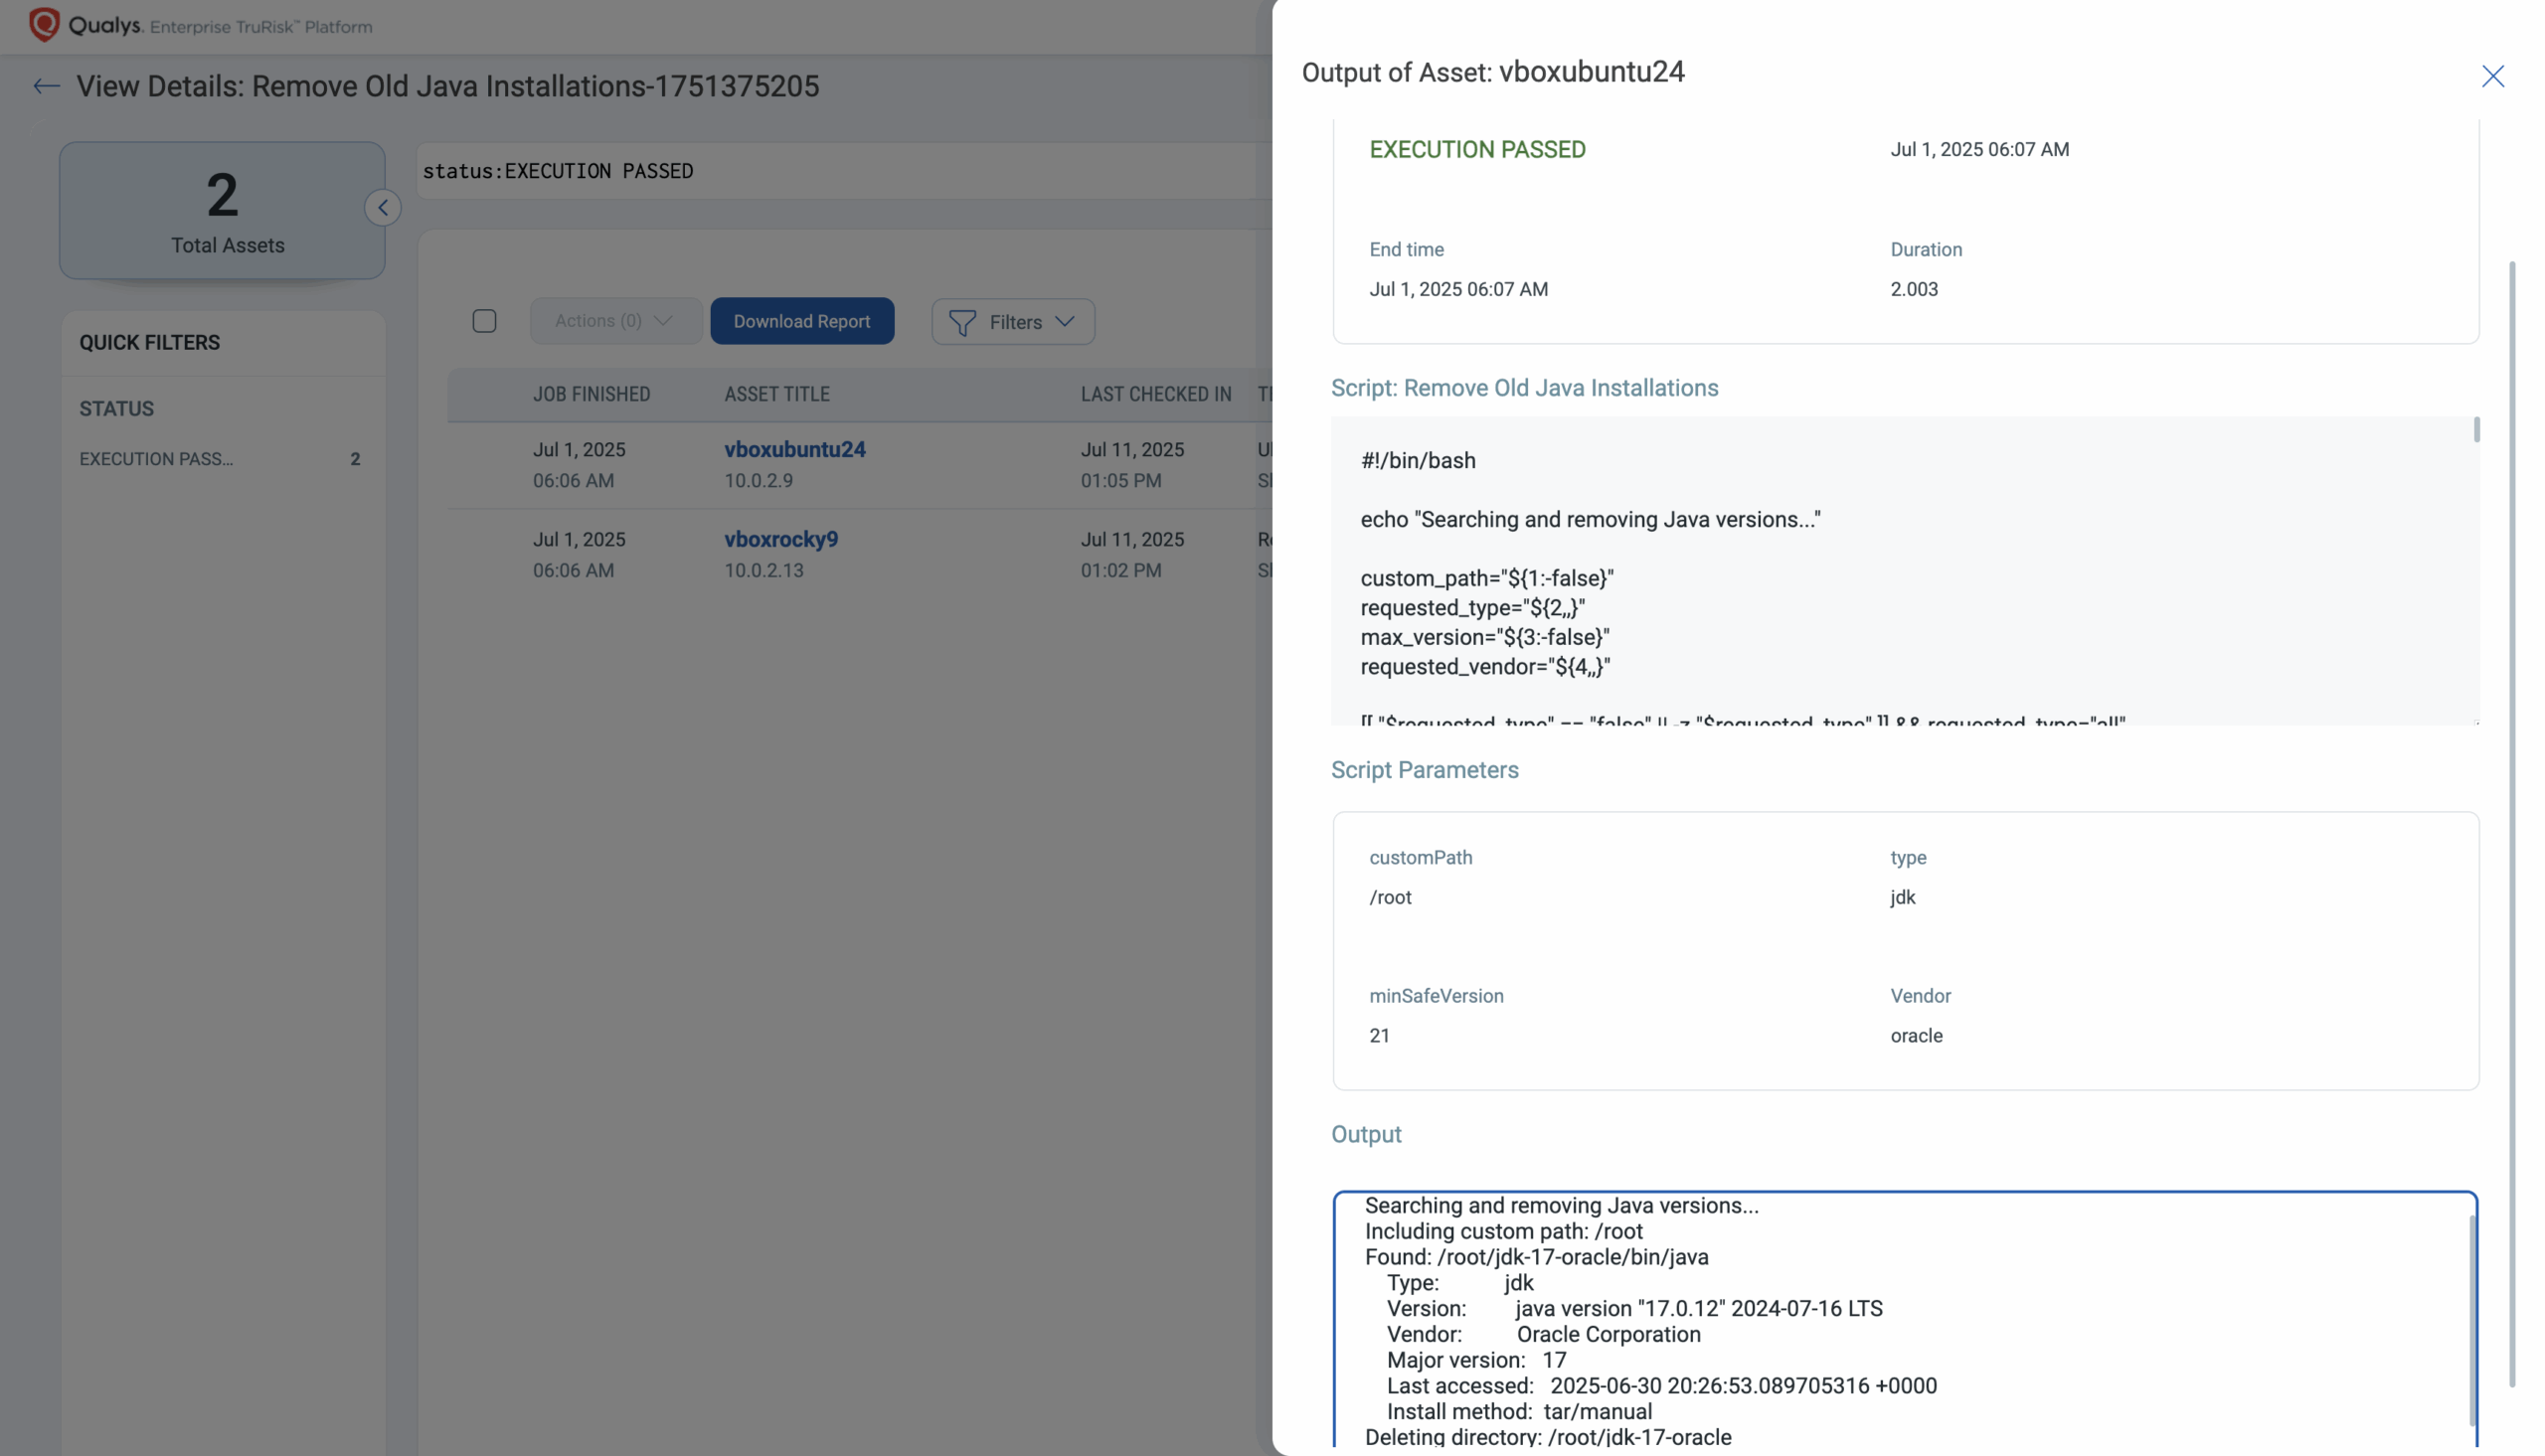Tick the select-all assets checkbox
The height and width of the screenshot is (1456, 2545).
pos(484,321)
